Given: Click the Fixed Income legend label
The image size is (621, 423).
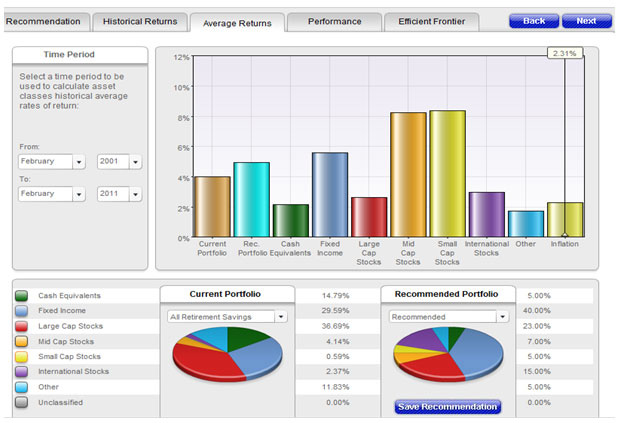Looking at the screenshot, I should (62, 311).
